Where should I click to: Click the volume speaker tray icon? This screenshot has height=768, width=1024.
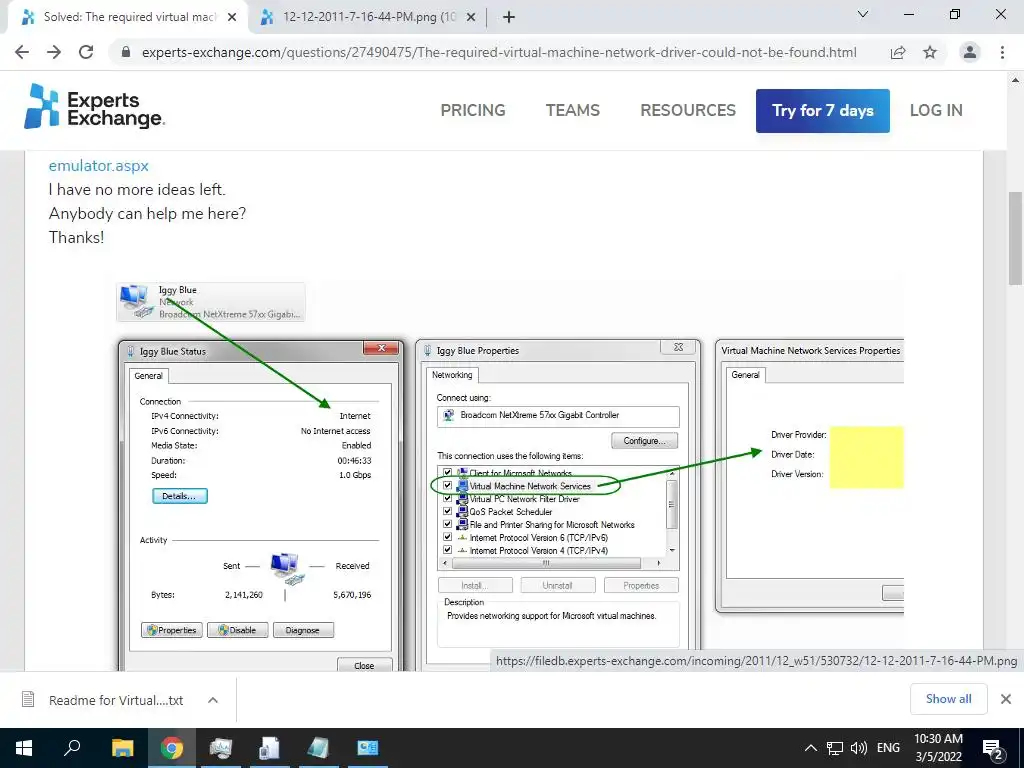858,748
